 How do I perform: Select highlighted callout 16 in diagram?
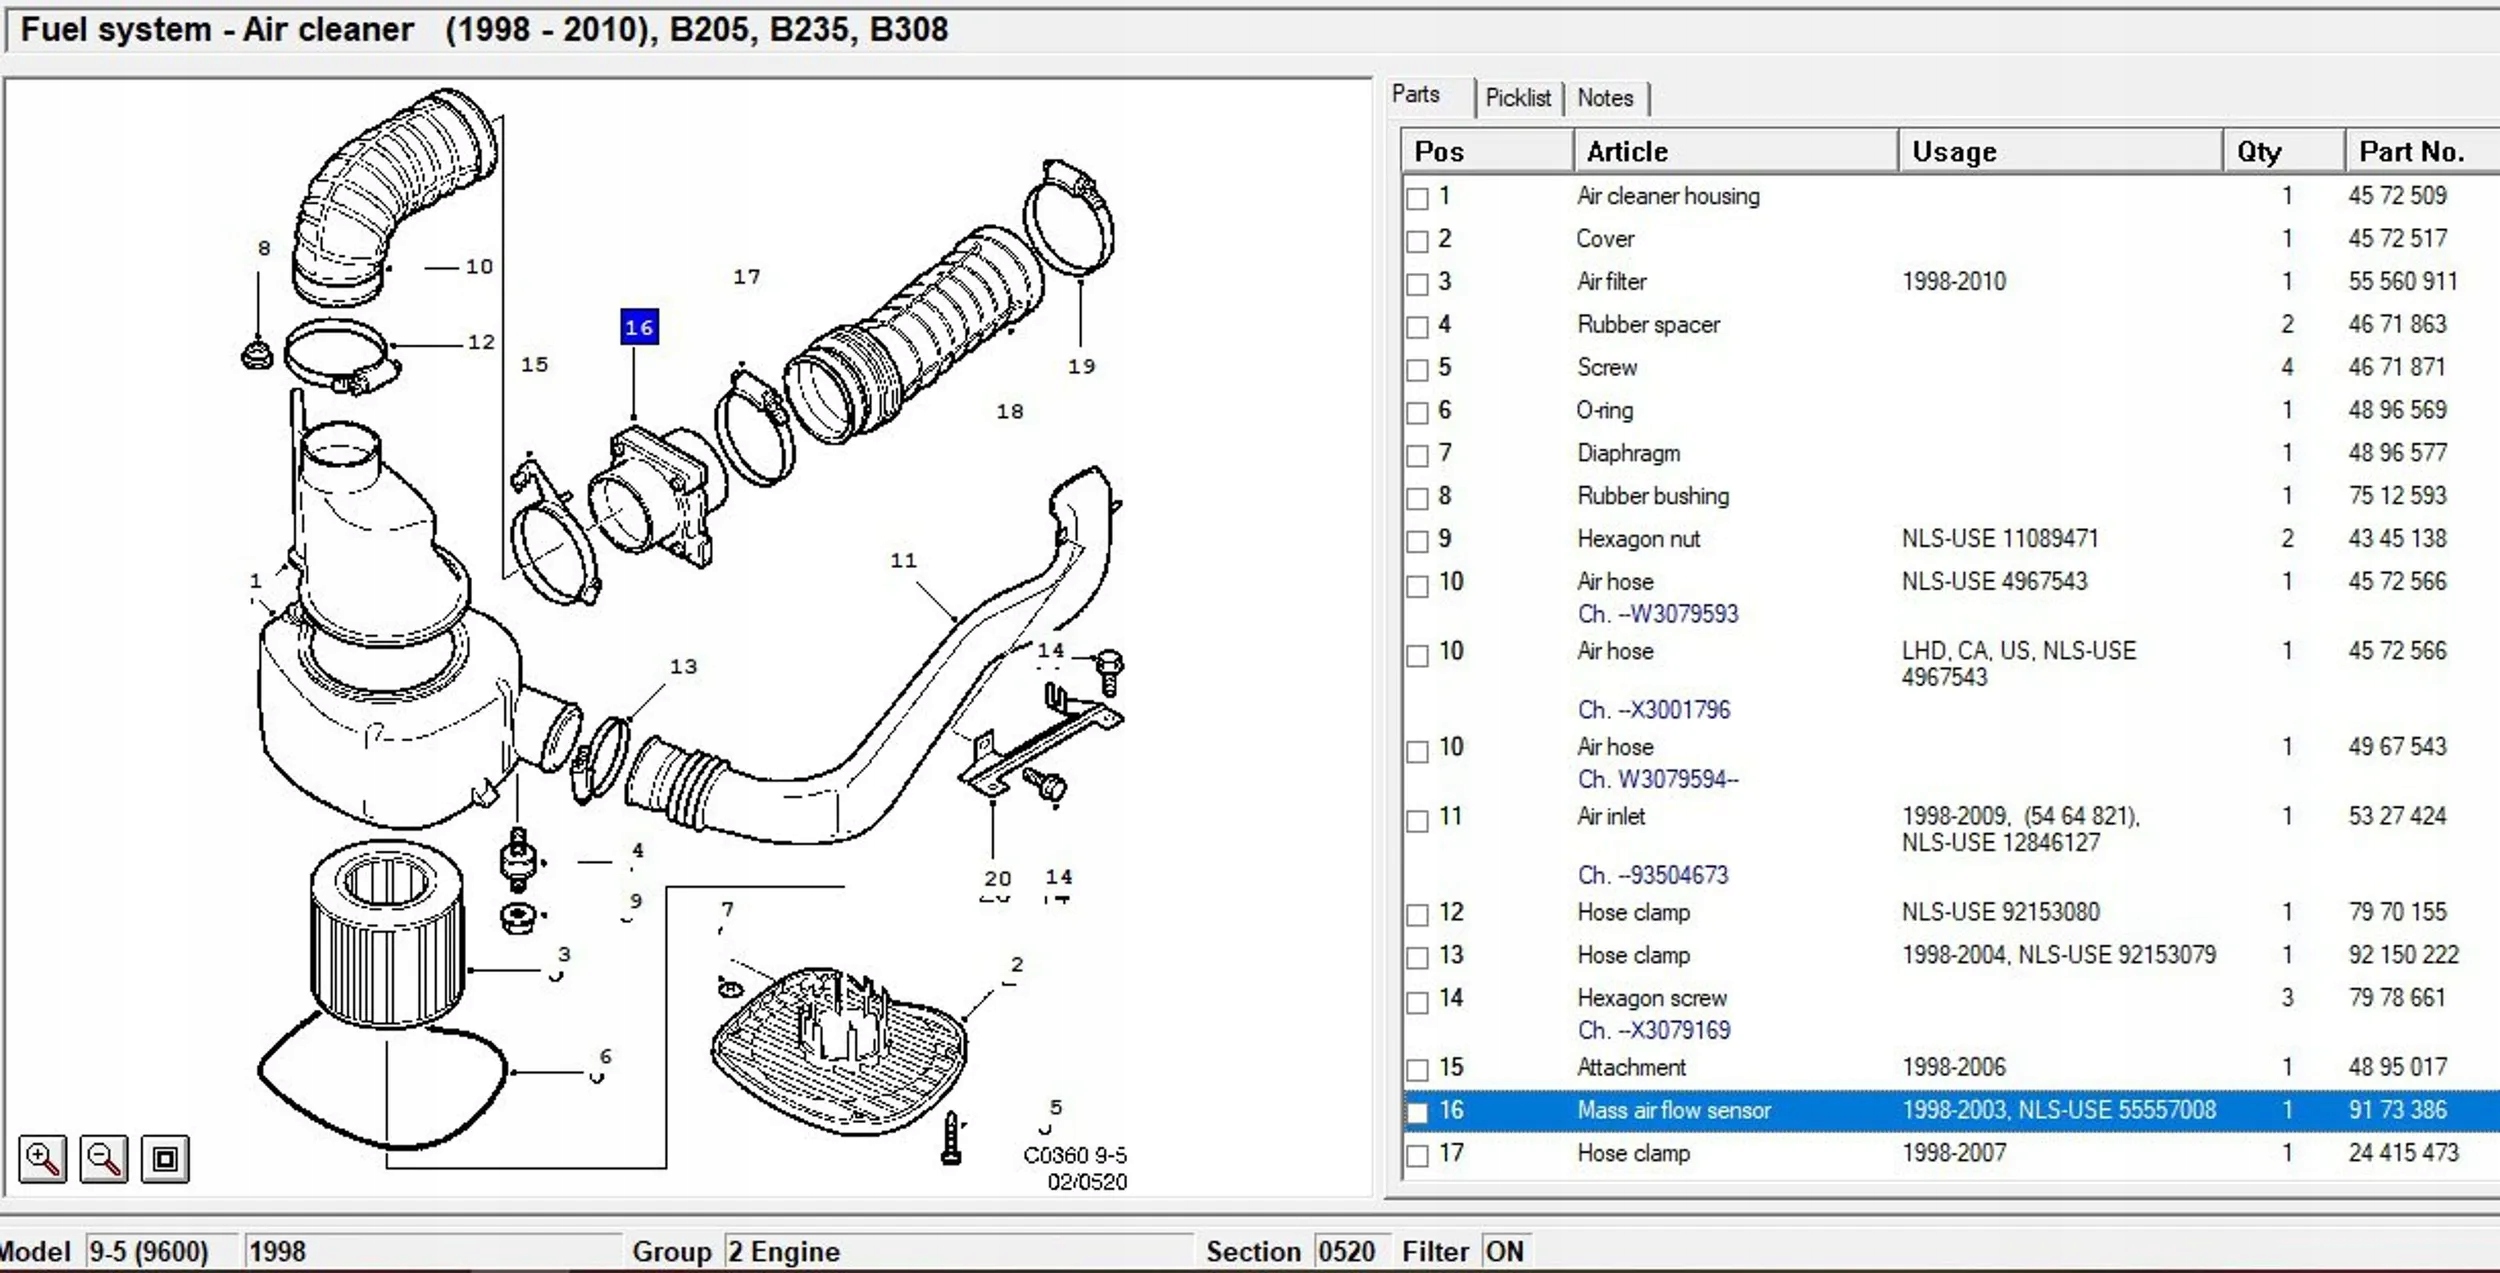point(639,327)
